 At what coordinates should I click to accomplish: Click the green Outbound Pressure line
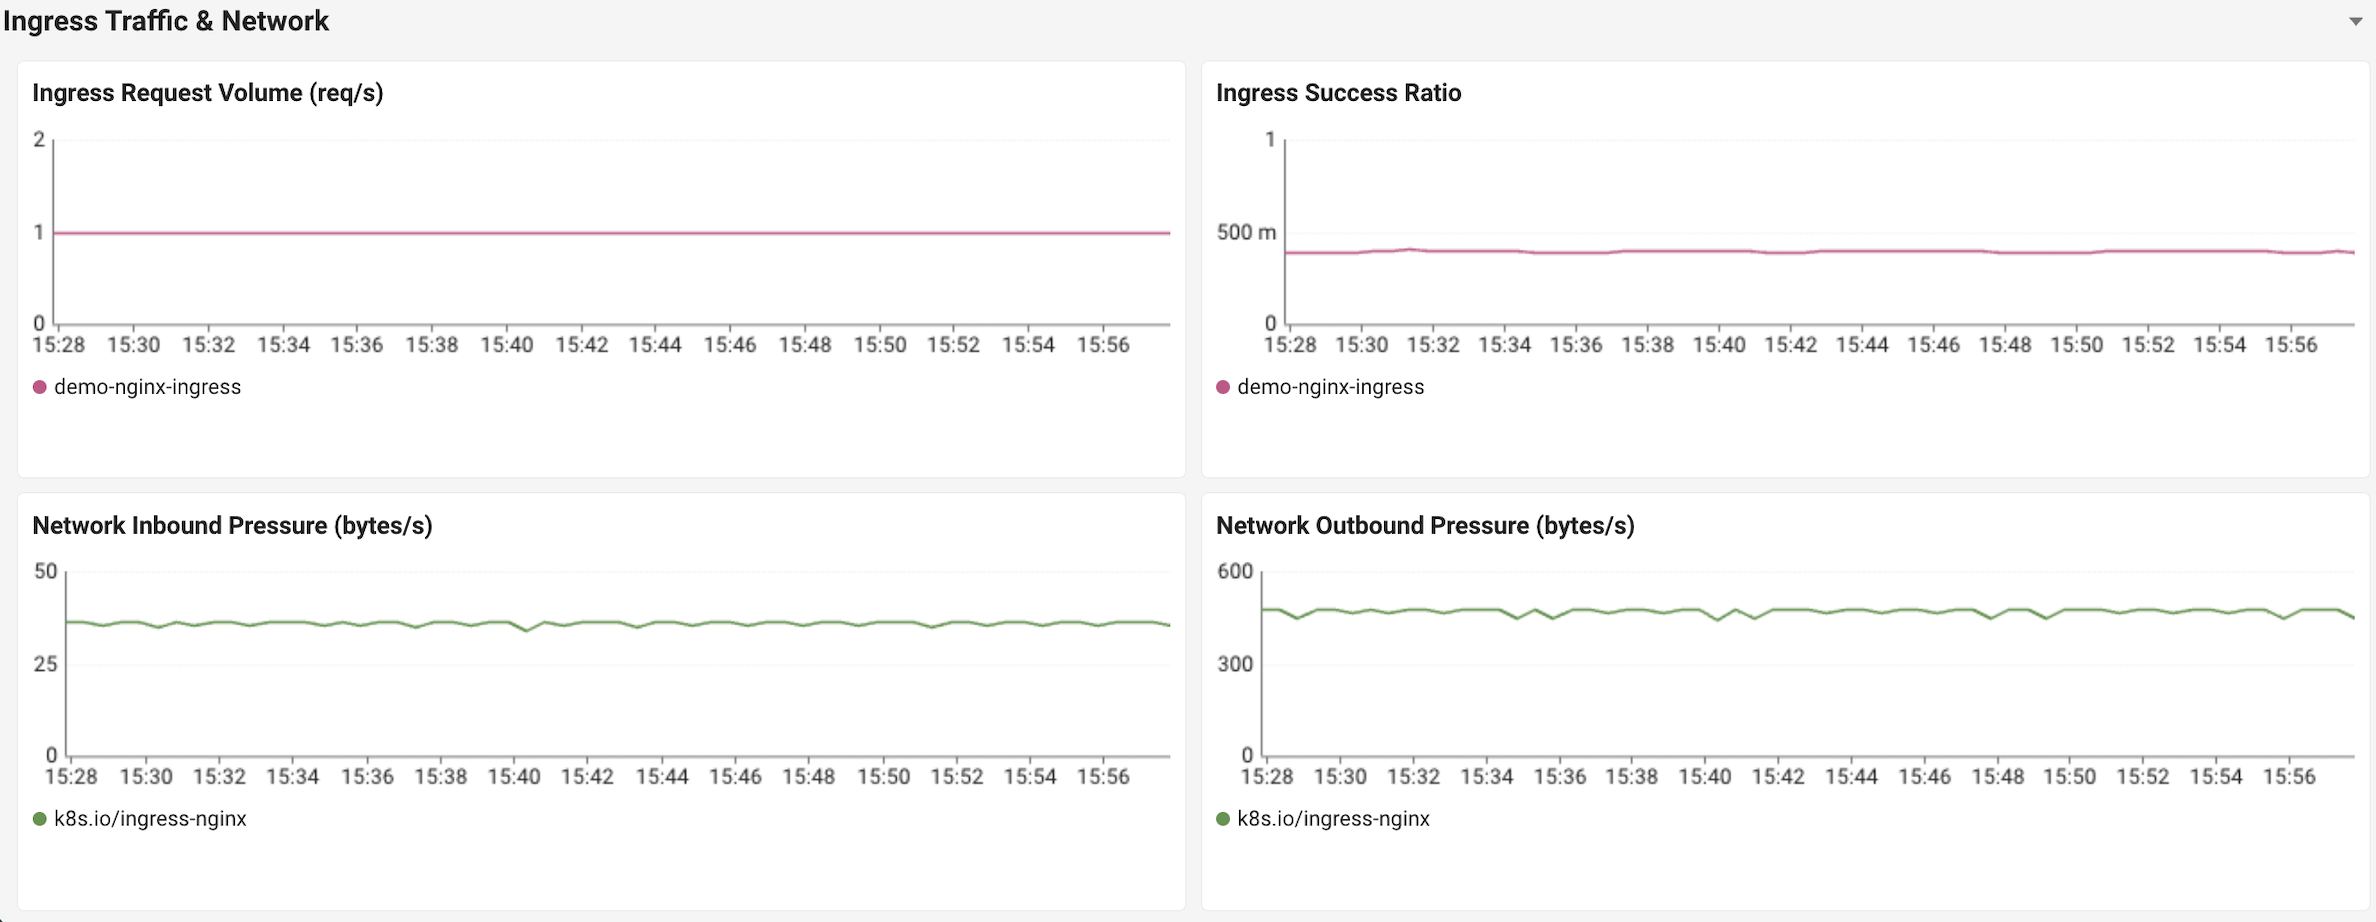click(1808, 610)
